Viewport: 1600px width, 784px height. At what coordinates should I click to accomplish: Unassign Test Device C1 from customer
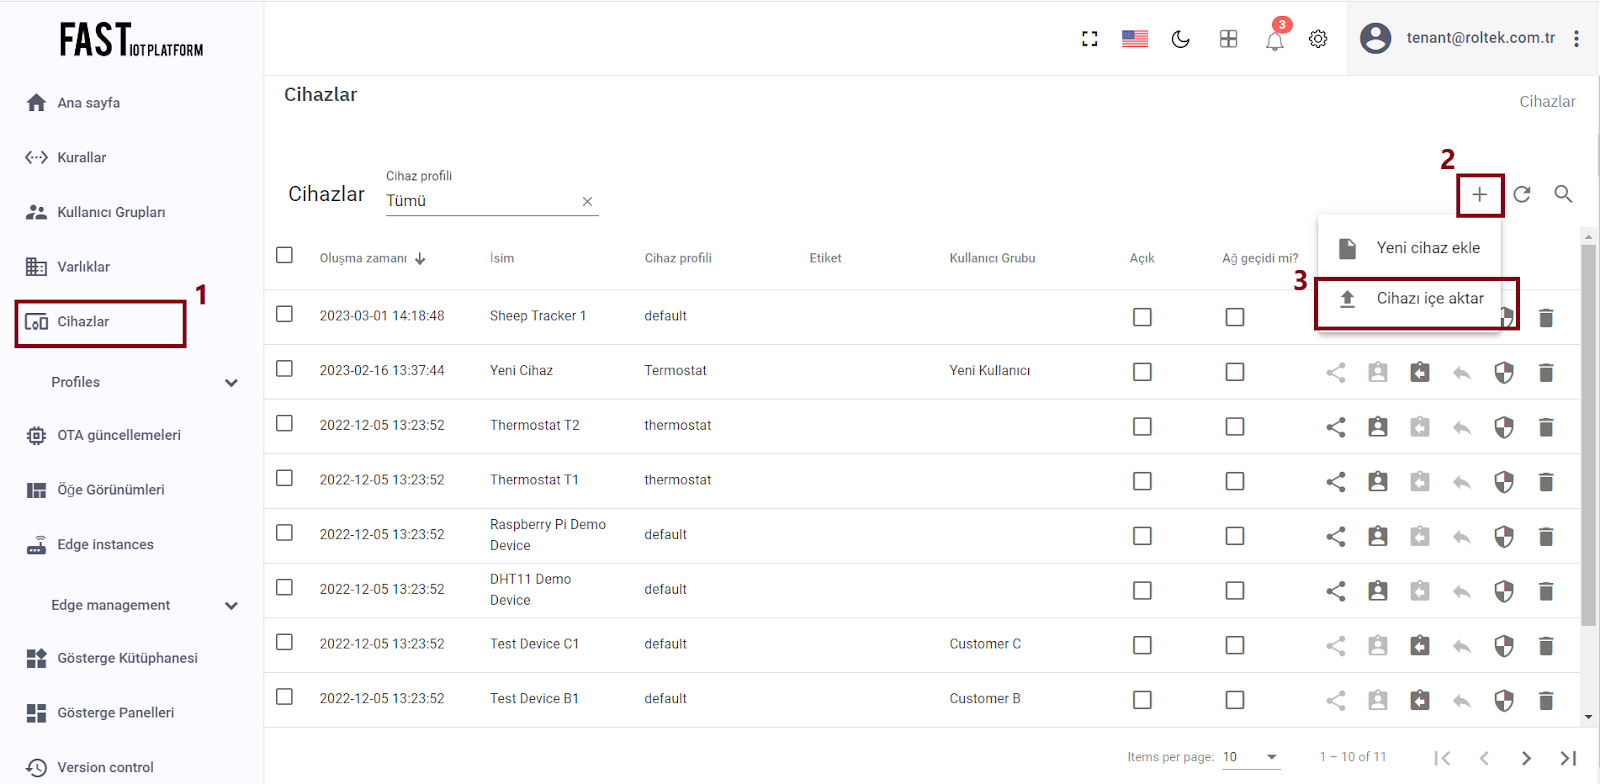click(x=1420, y=646)
